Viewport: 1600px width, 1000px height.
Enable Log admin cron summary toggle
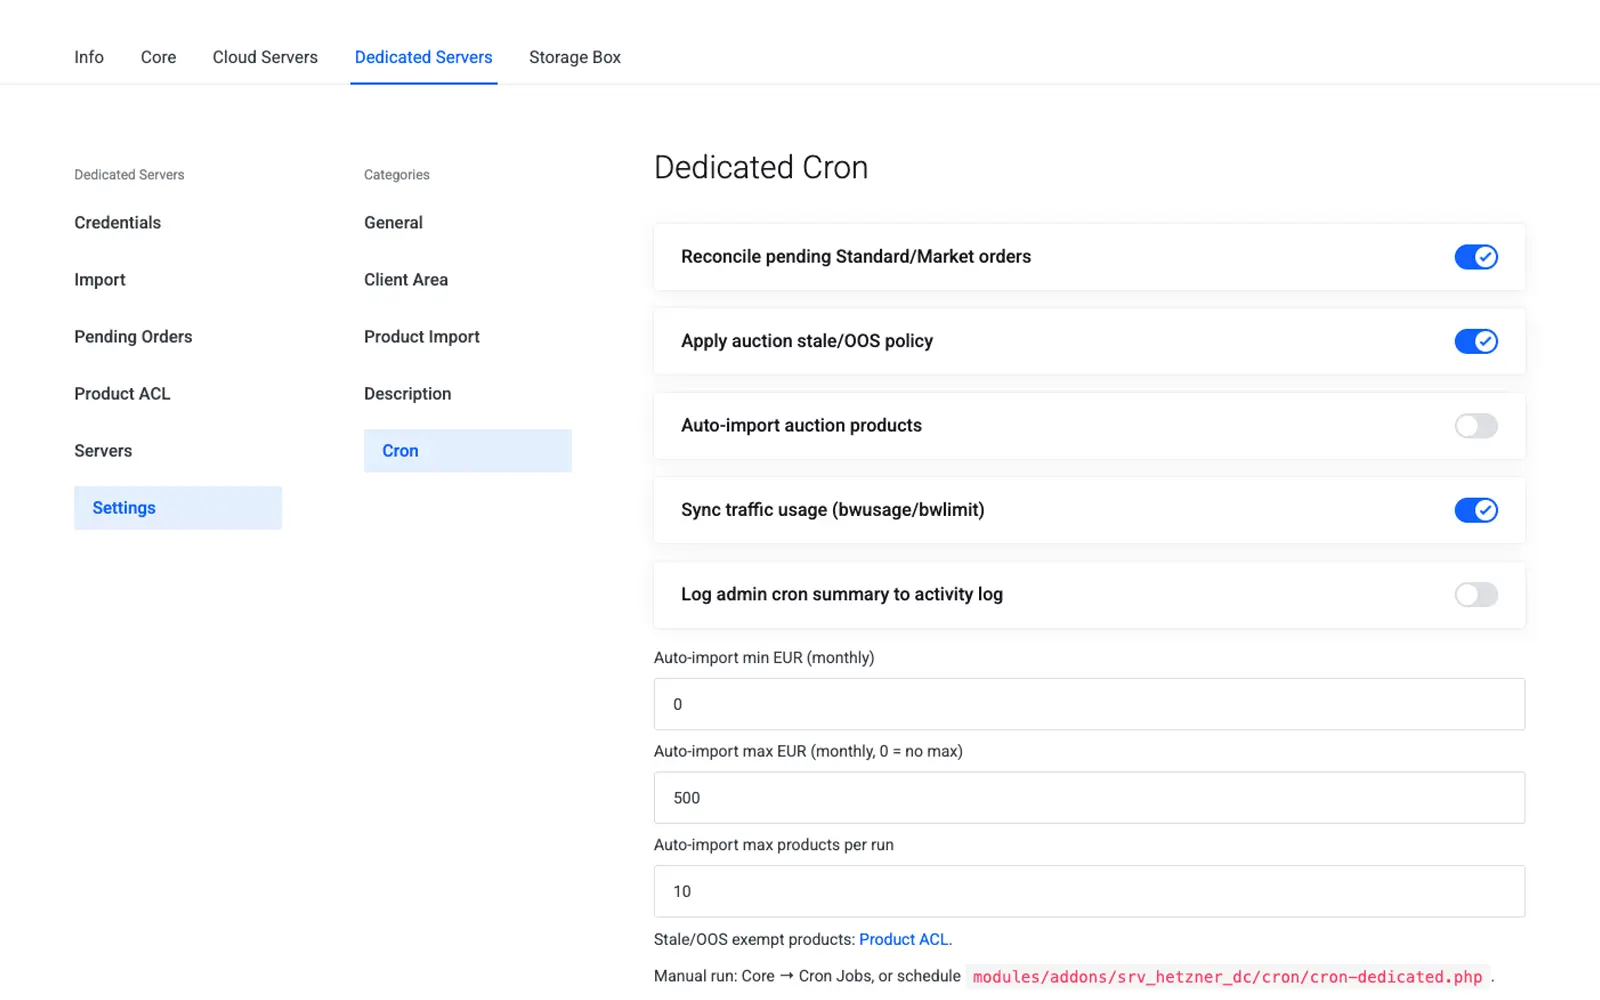[1476, 595]
